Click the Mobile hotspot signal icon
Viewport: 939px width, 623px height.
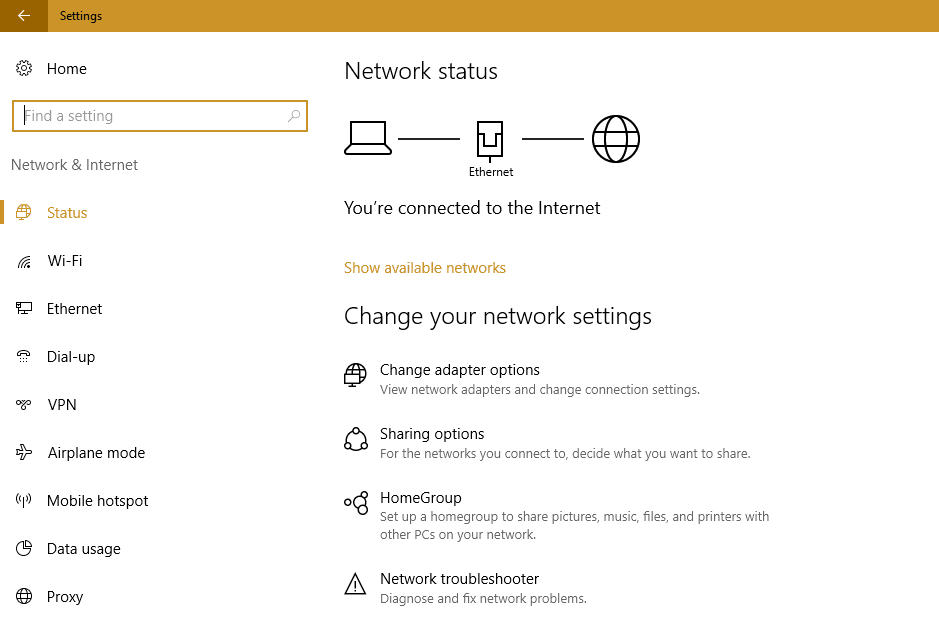22,500
